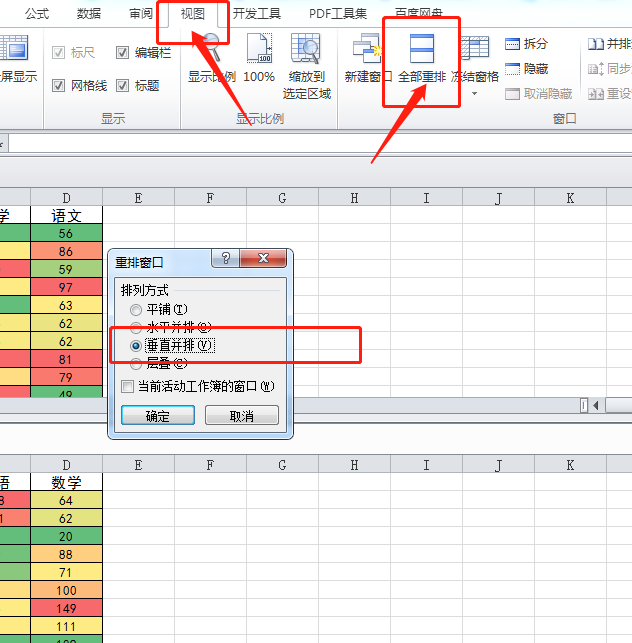The width and height of the screenshot is (632, 643).
Task: Select the 平铺 radio option
Action: click(136, 310)
